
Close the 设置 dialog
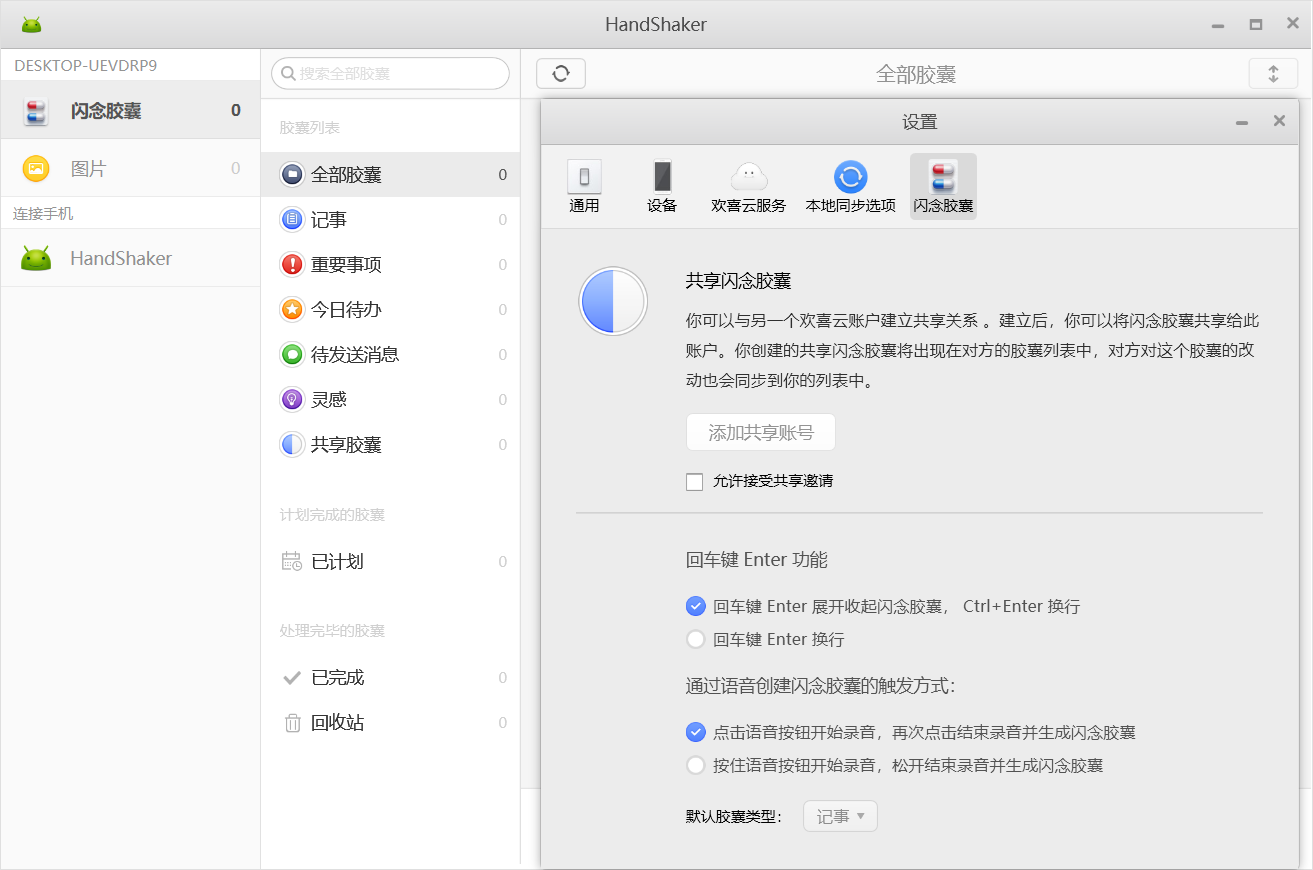(1279, 121)
